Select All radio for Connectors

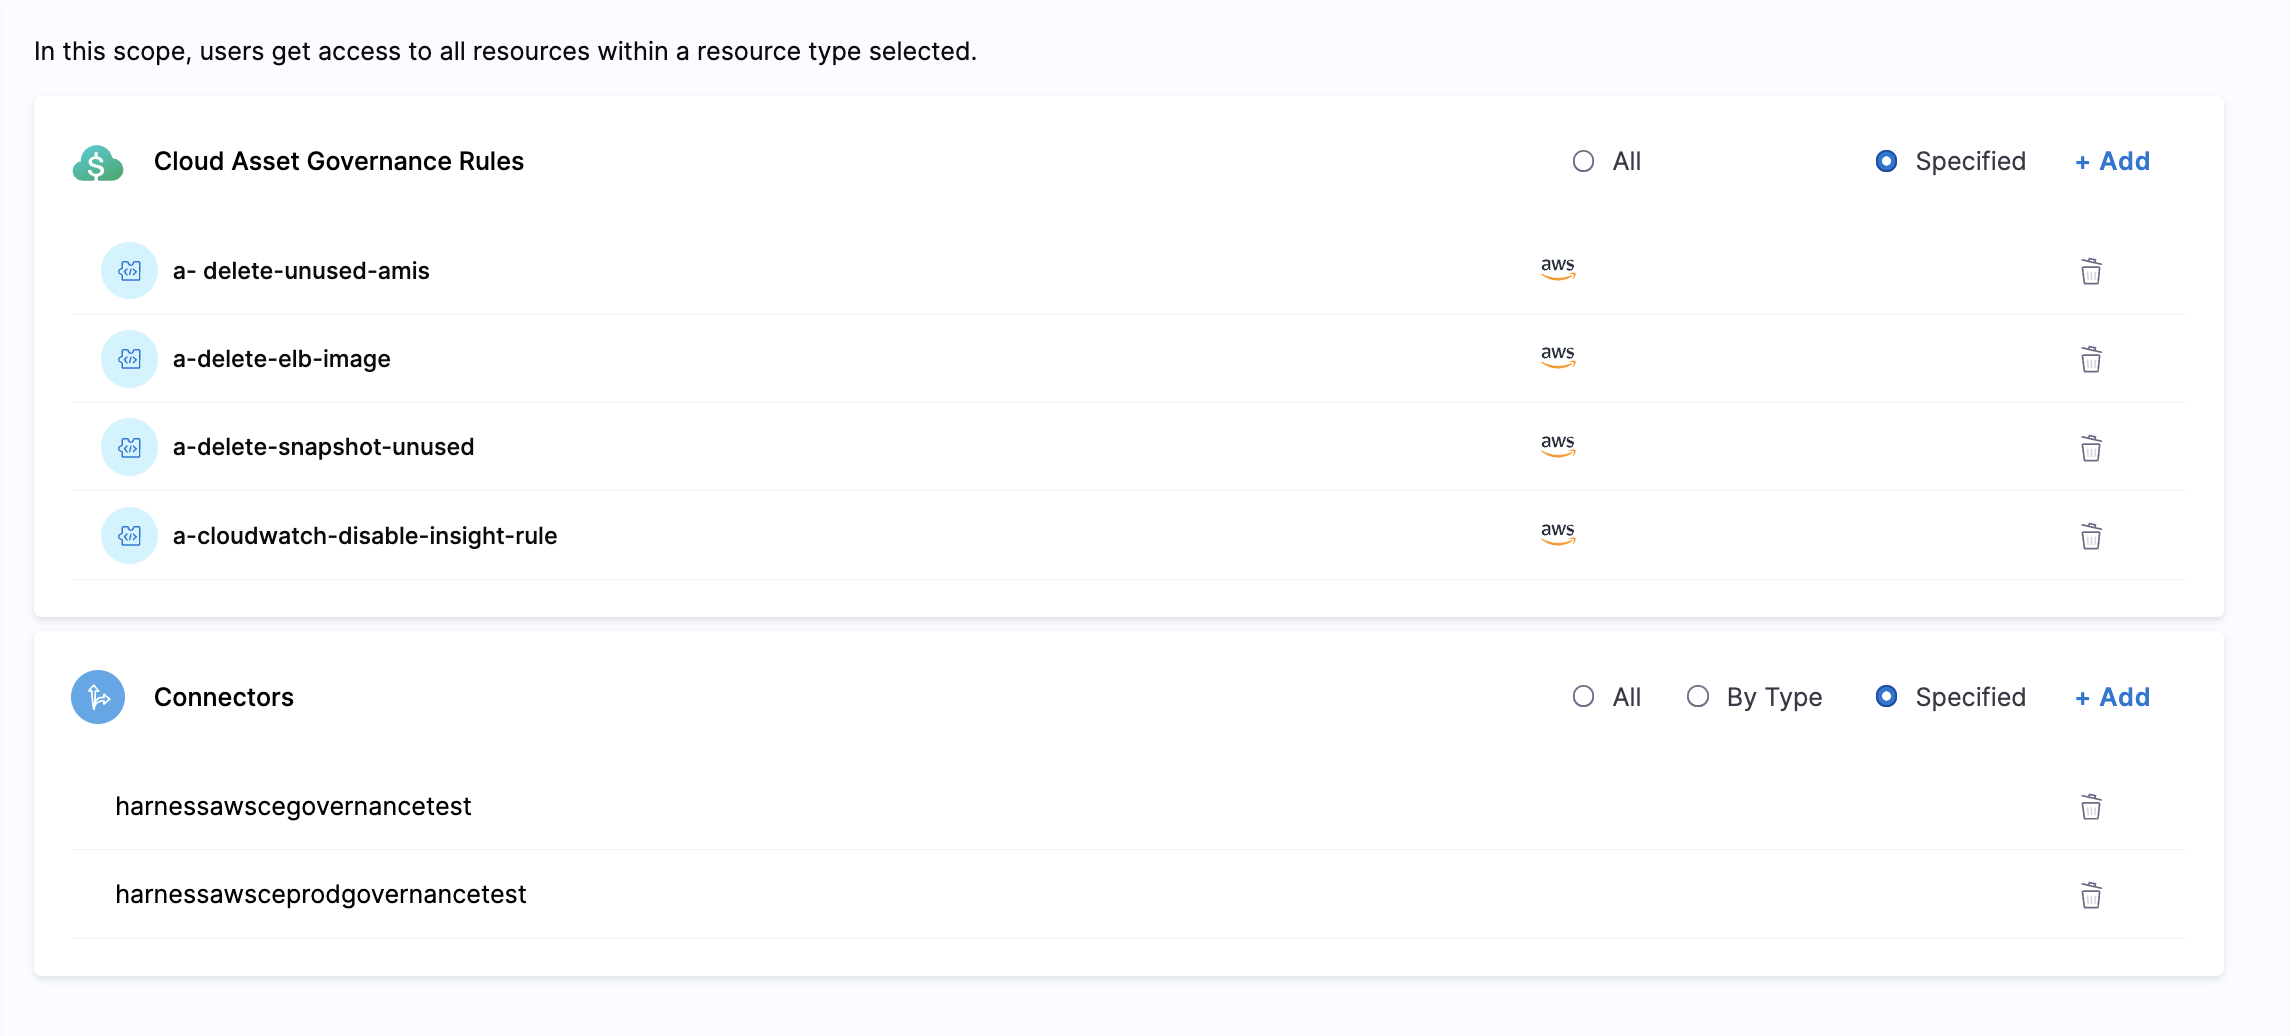tap(1583, 696)
